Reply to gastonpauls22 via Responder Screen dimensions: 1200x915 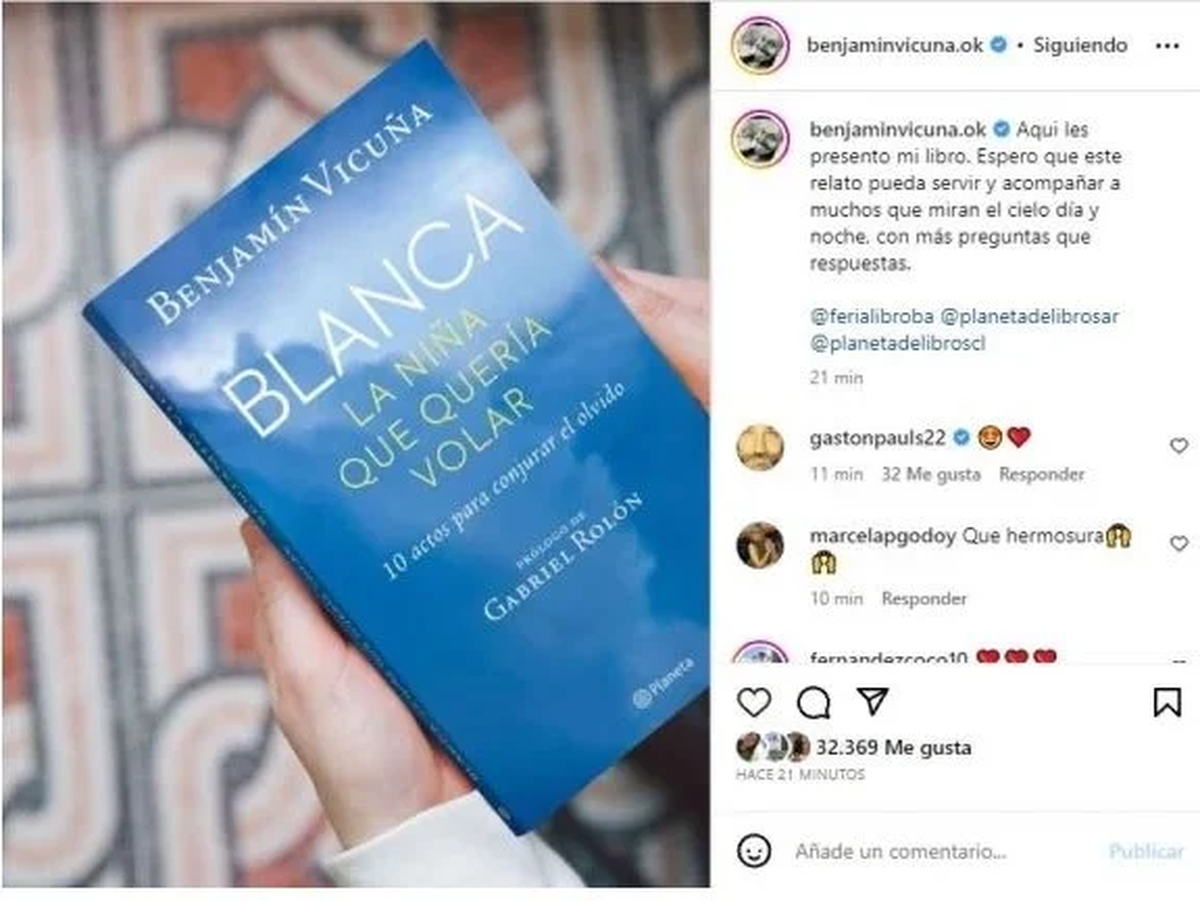1041,475
